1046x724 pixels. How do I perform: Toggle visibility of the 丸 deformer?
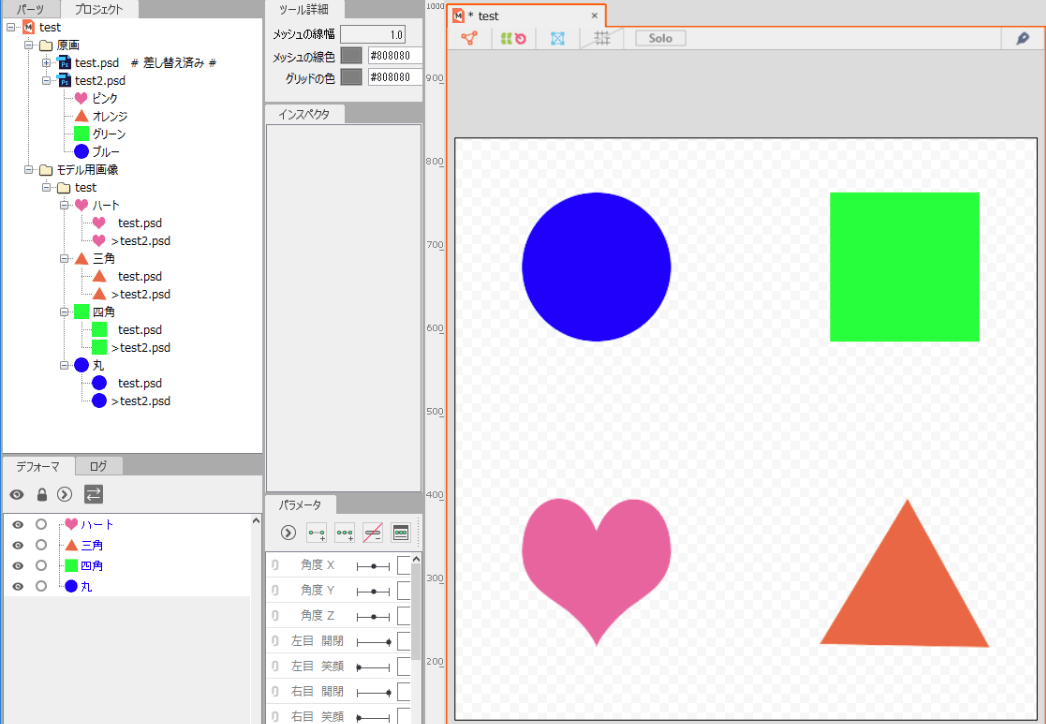point(18,587)
